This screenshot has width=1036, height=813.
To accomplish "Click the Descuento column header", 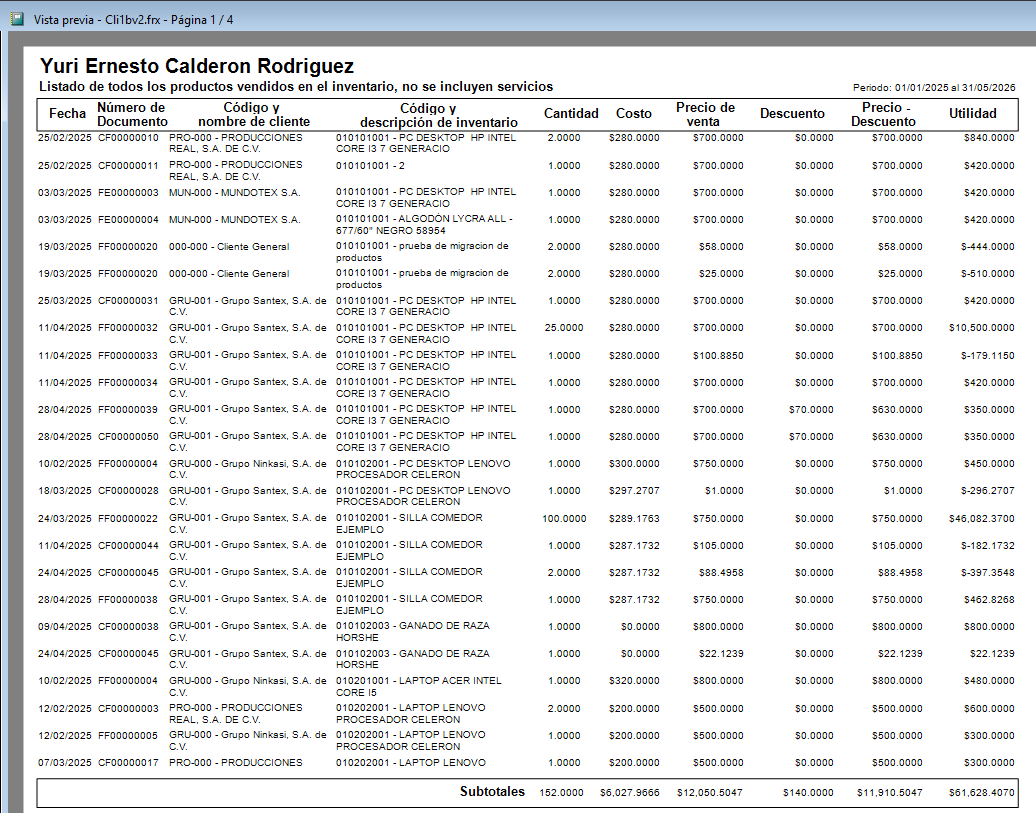I will coord(792,114).
